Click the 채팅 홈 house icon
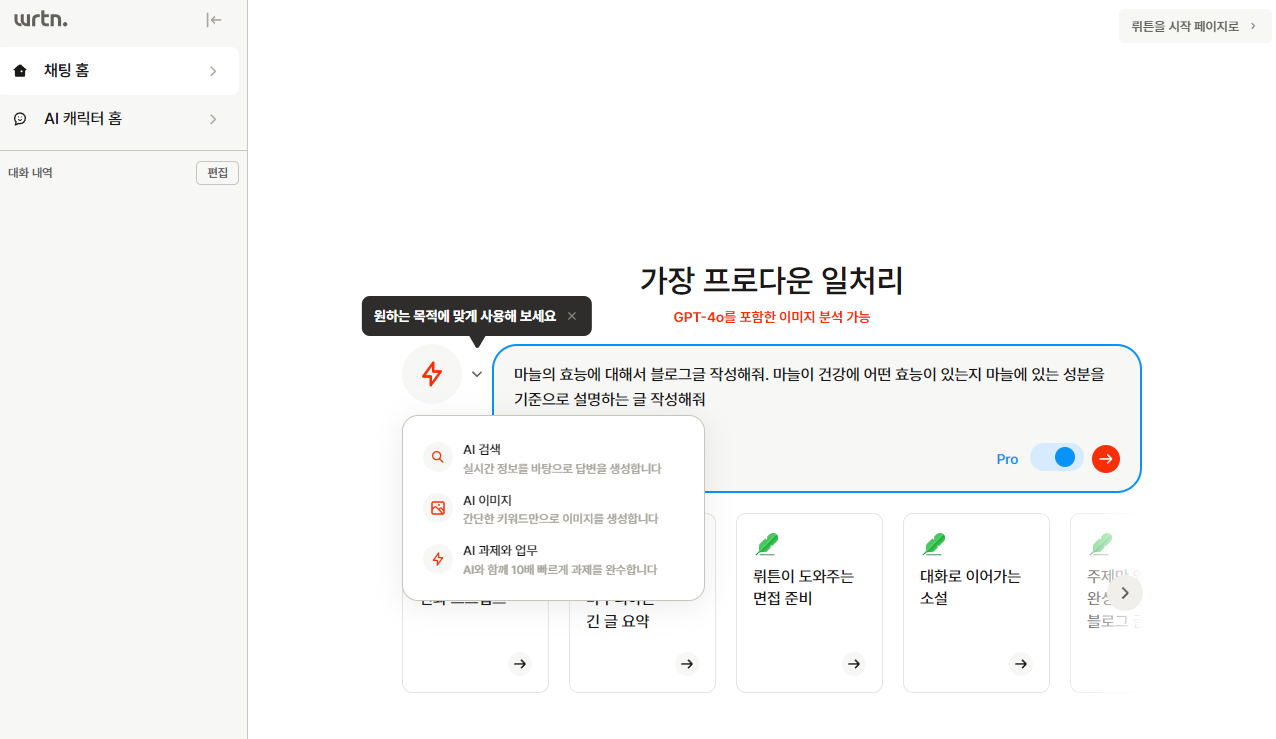 point(20,71)
